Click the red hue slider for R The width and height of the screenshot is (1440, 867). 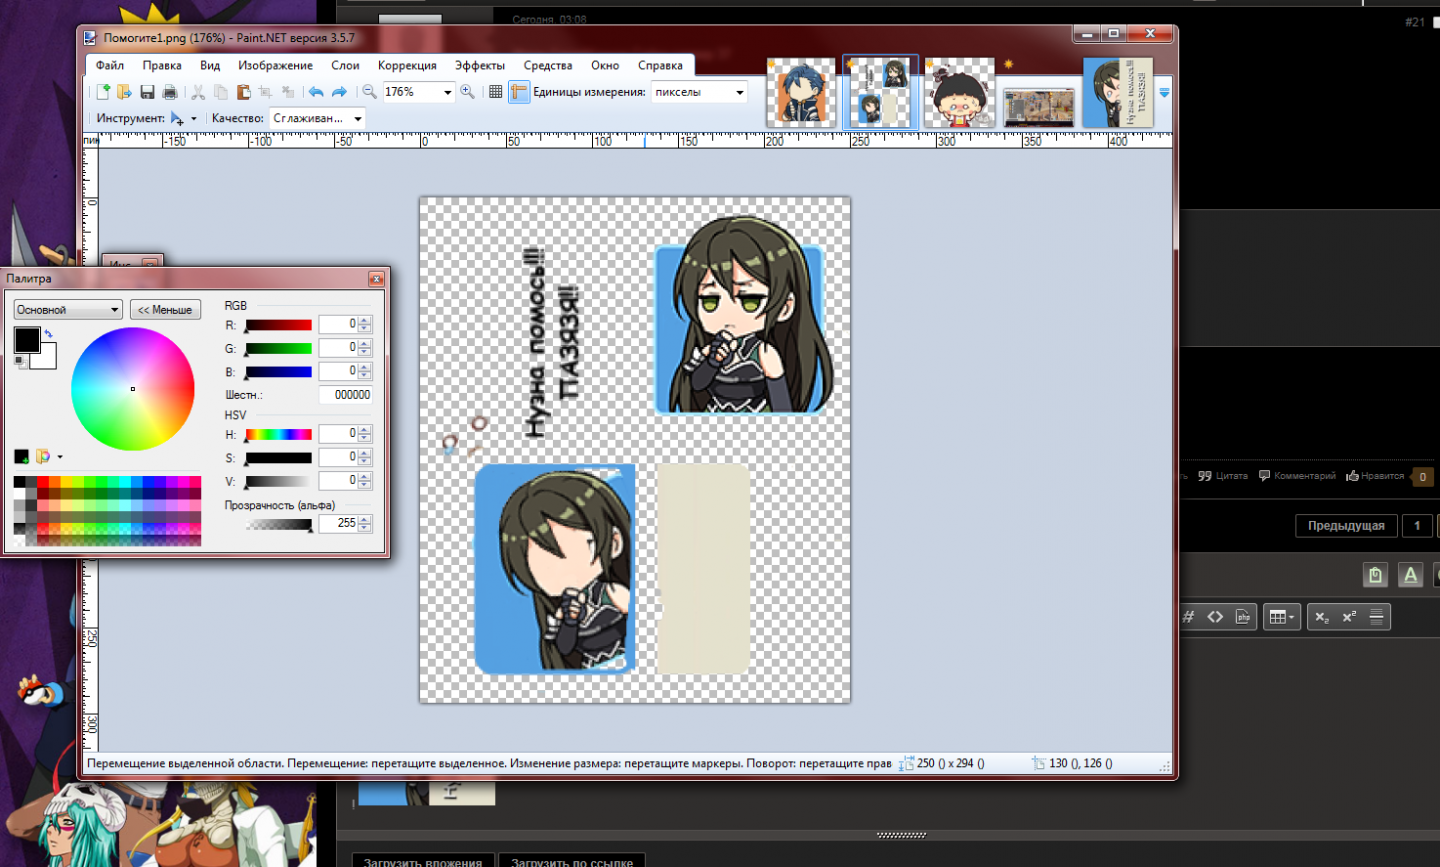(x=278, y=325)
